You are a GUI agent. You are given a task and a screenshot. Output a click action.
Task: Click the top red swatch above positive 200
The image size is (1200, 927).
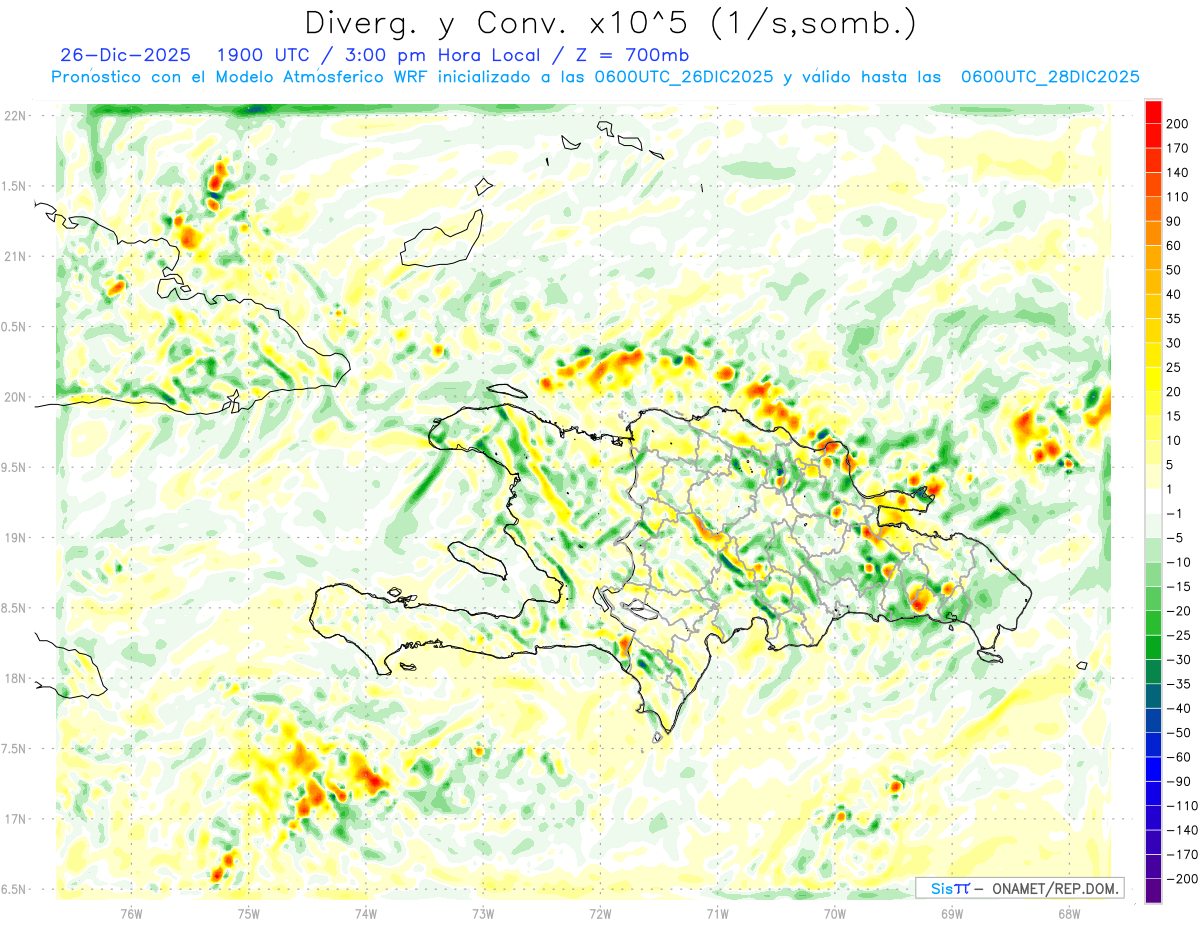(1154, 111)
